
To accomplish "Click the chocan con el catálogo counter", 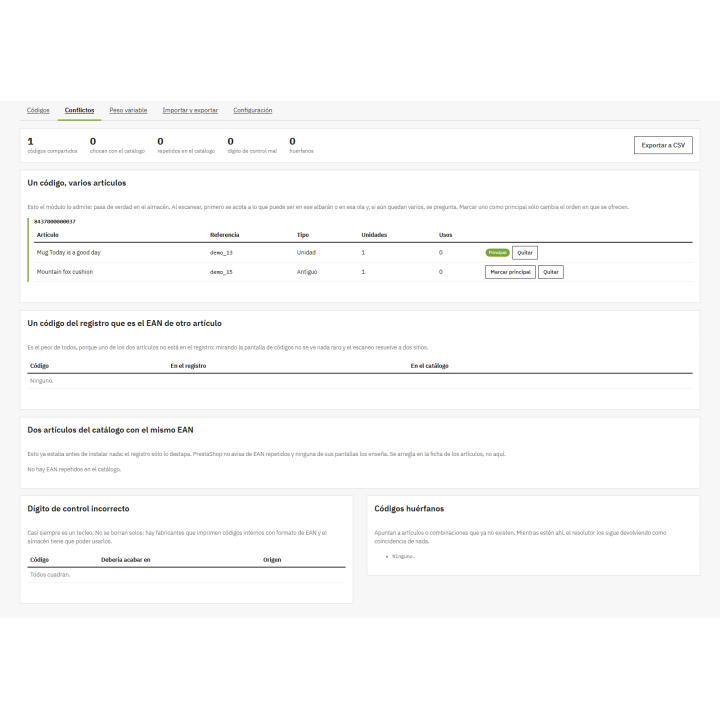I will pyautogui.click(x=117, y=145).
